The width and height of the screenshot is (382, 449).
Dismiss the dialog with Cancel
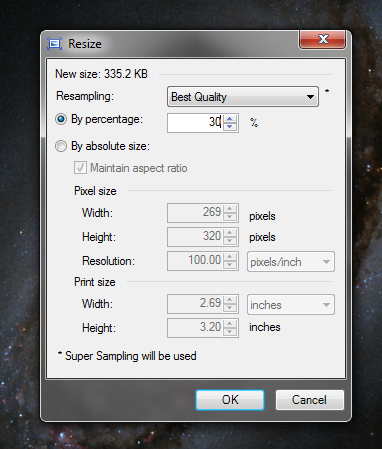click(x=310, y=400)
